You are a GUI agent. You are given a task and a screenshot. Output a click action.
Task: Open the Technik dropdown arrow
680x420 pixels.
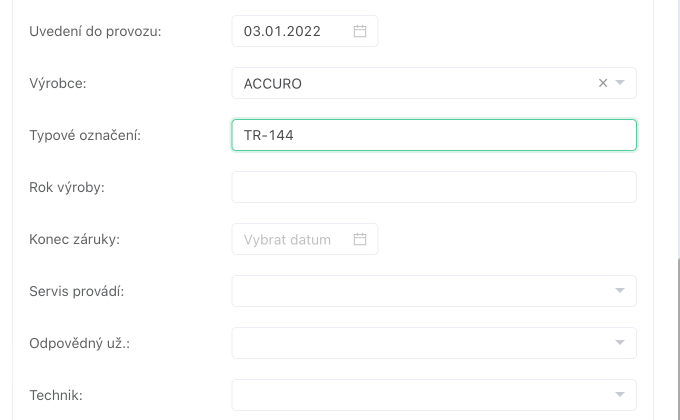coord(620,395)
